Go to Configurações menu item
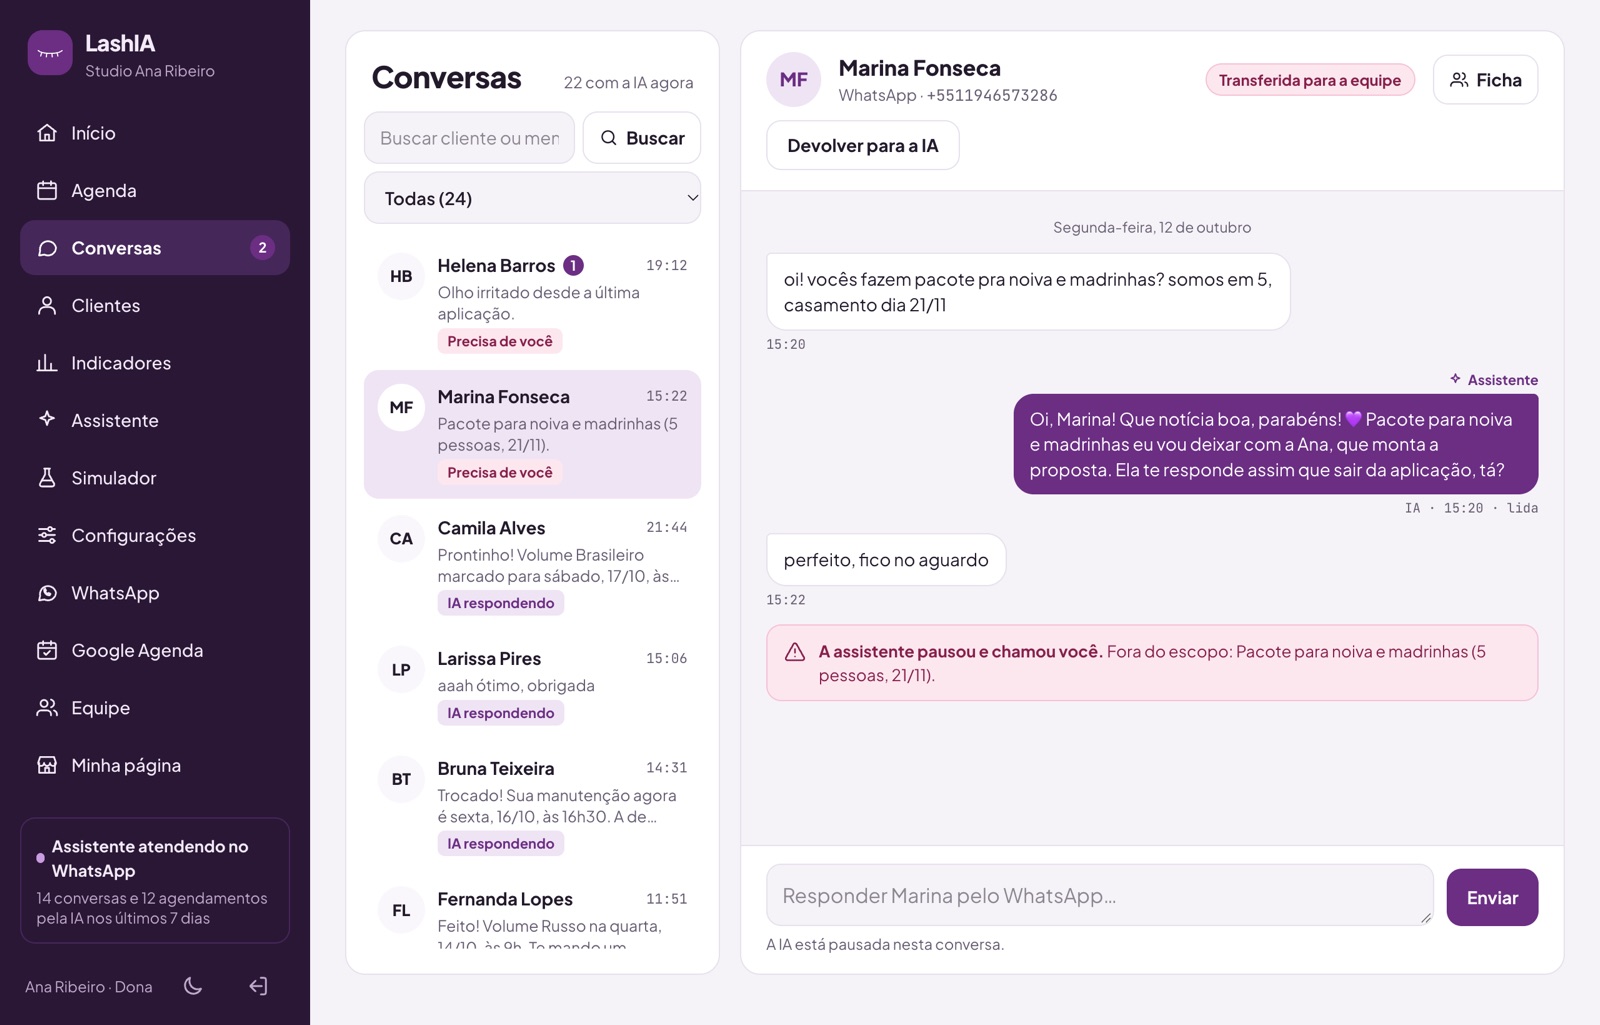 click(x=155, y=535)
